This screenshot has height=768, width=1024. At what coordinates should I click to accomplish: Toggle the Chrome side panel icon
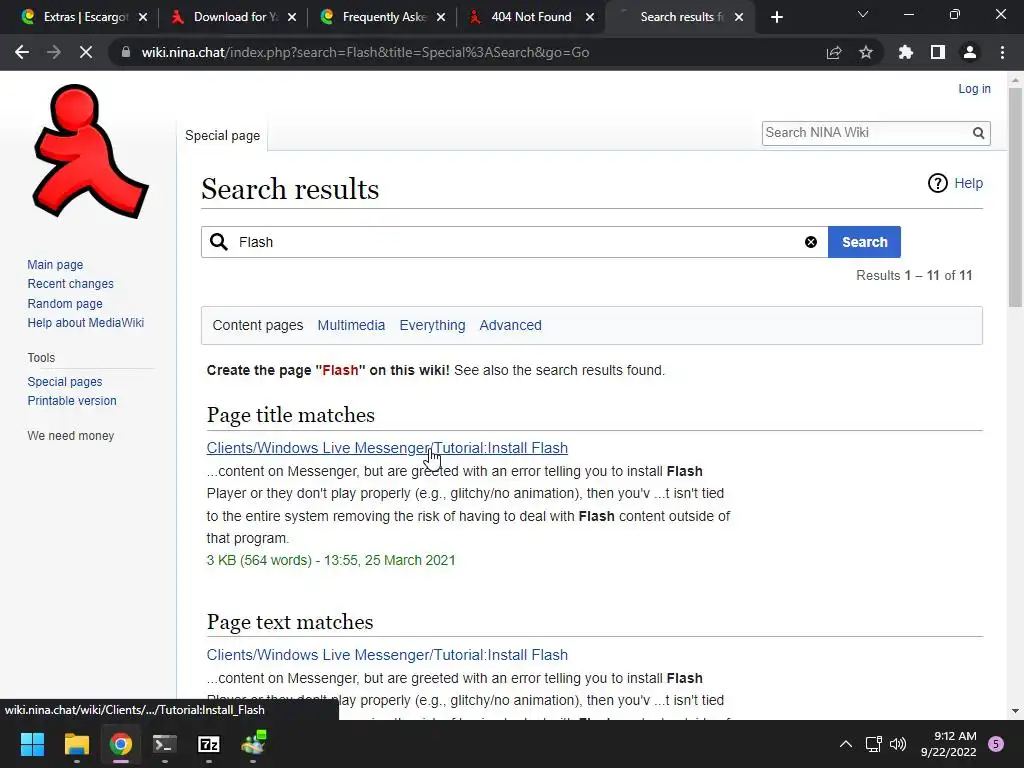(x=938, y=52)
